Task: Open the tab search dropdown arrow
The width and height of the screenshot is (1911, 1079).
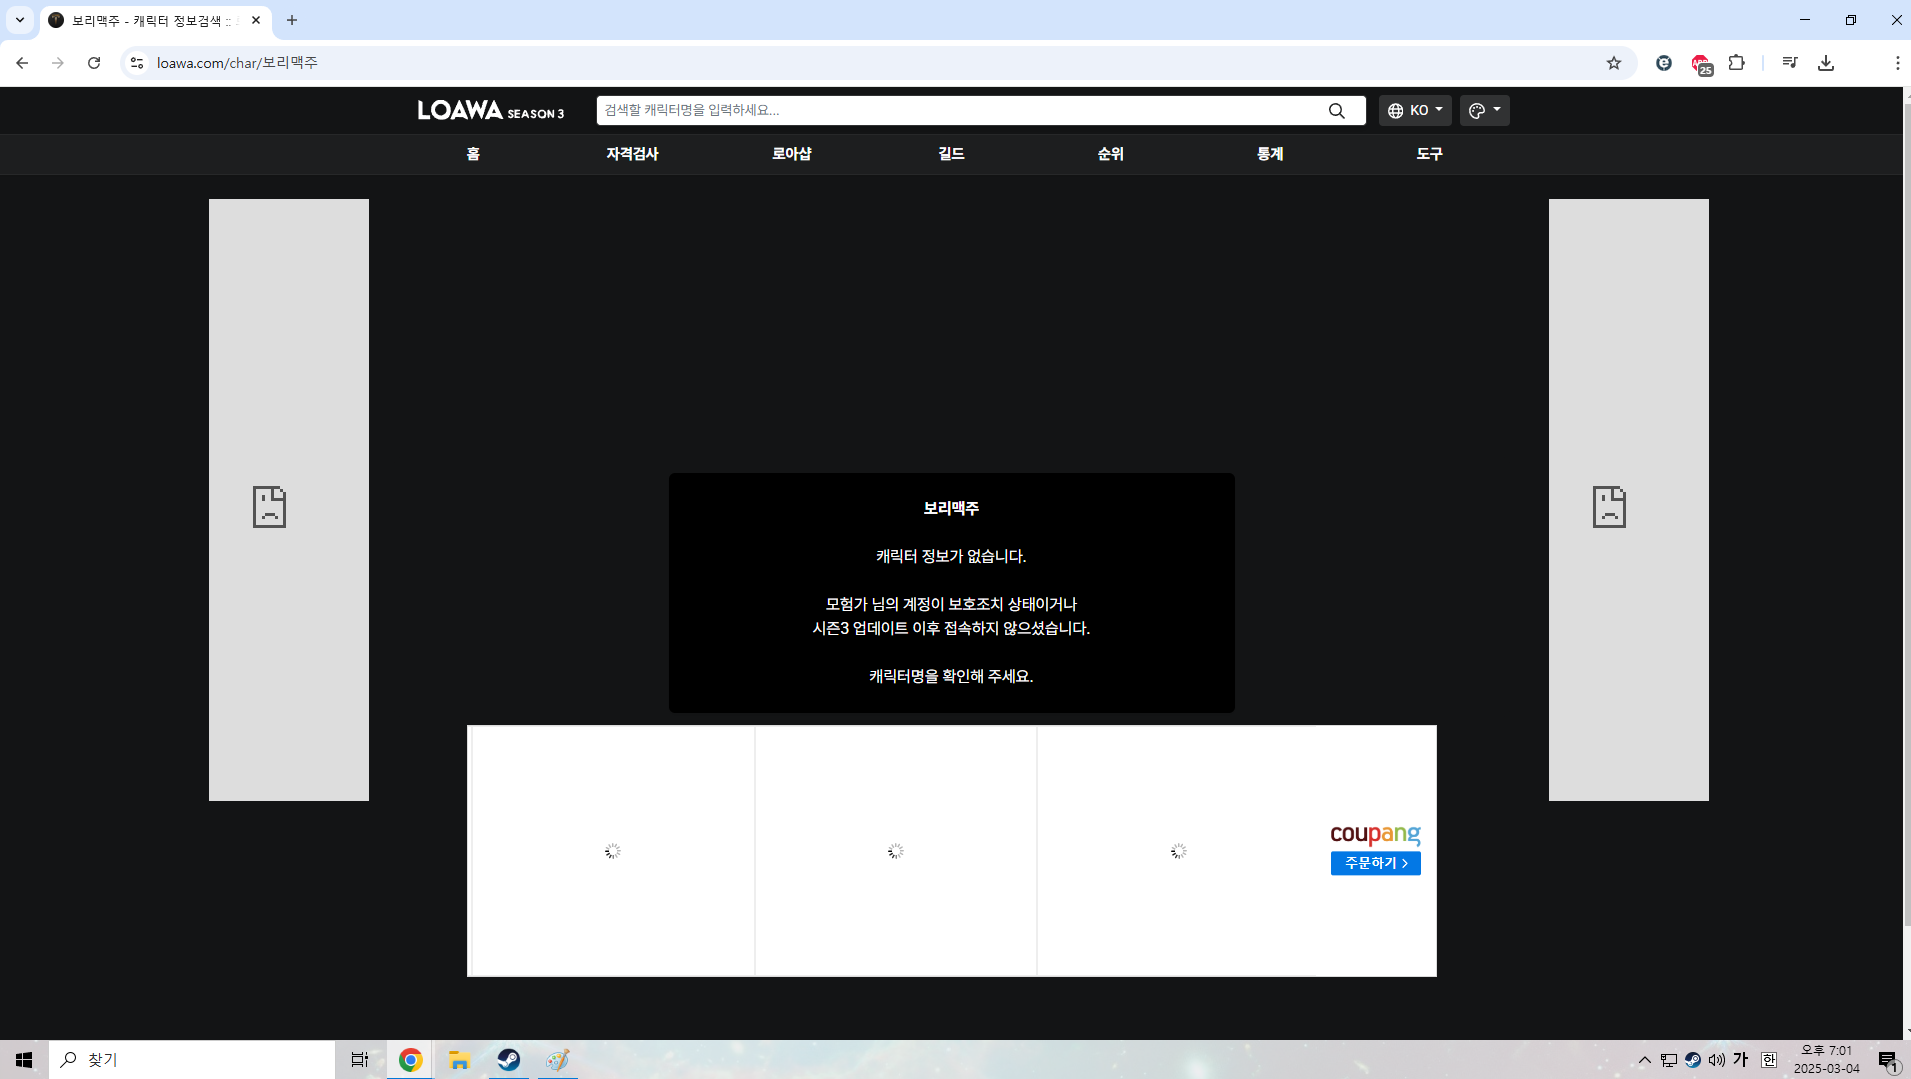Action: [20, 20]
